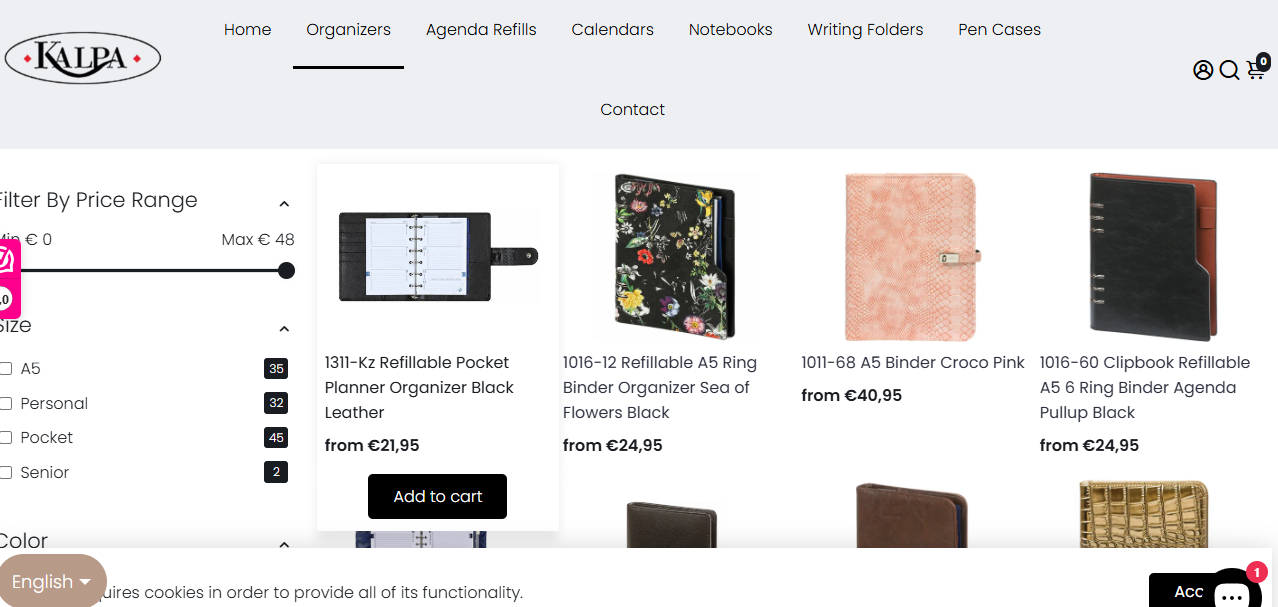Screen dimensions: 1278x607
Task: Open the user account icon
Action: (x=1203, y=70)
